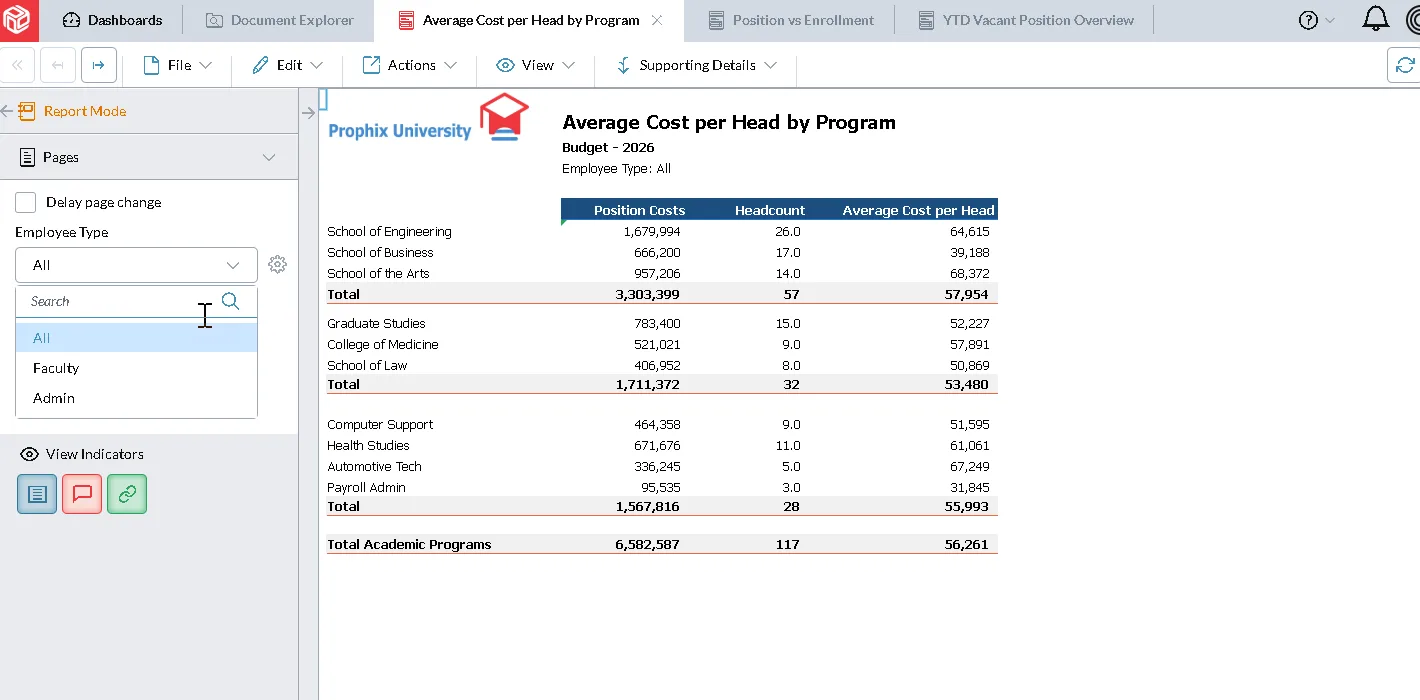Click the circular icon beside the bell
The image size is (1420, 700).
click(x=1412, y=19)
